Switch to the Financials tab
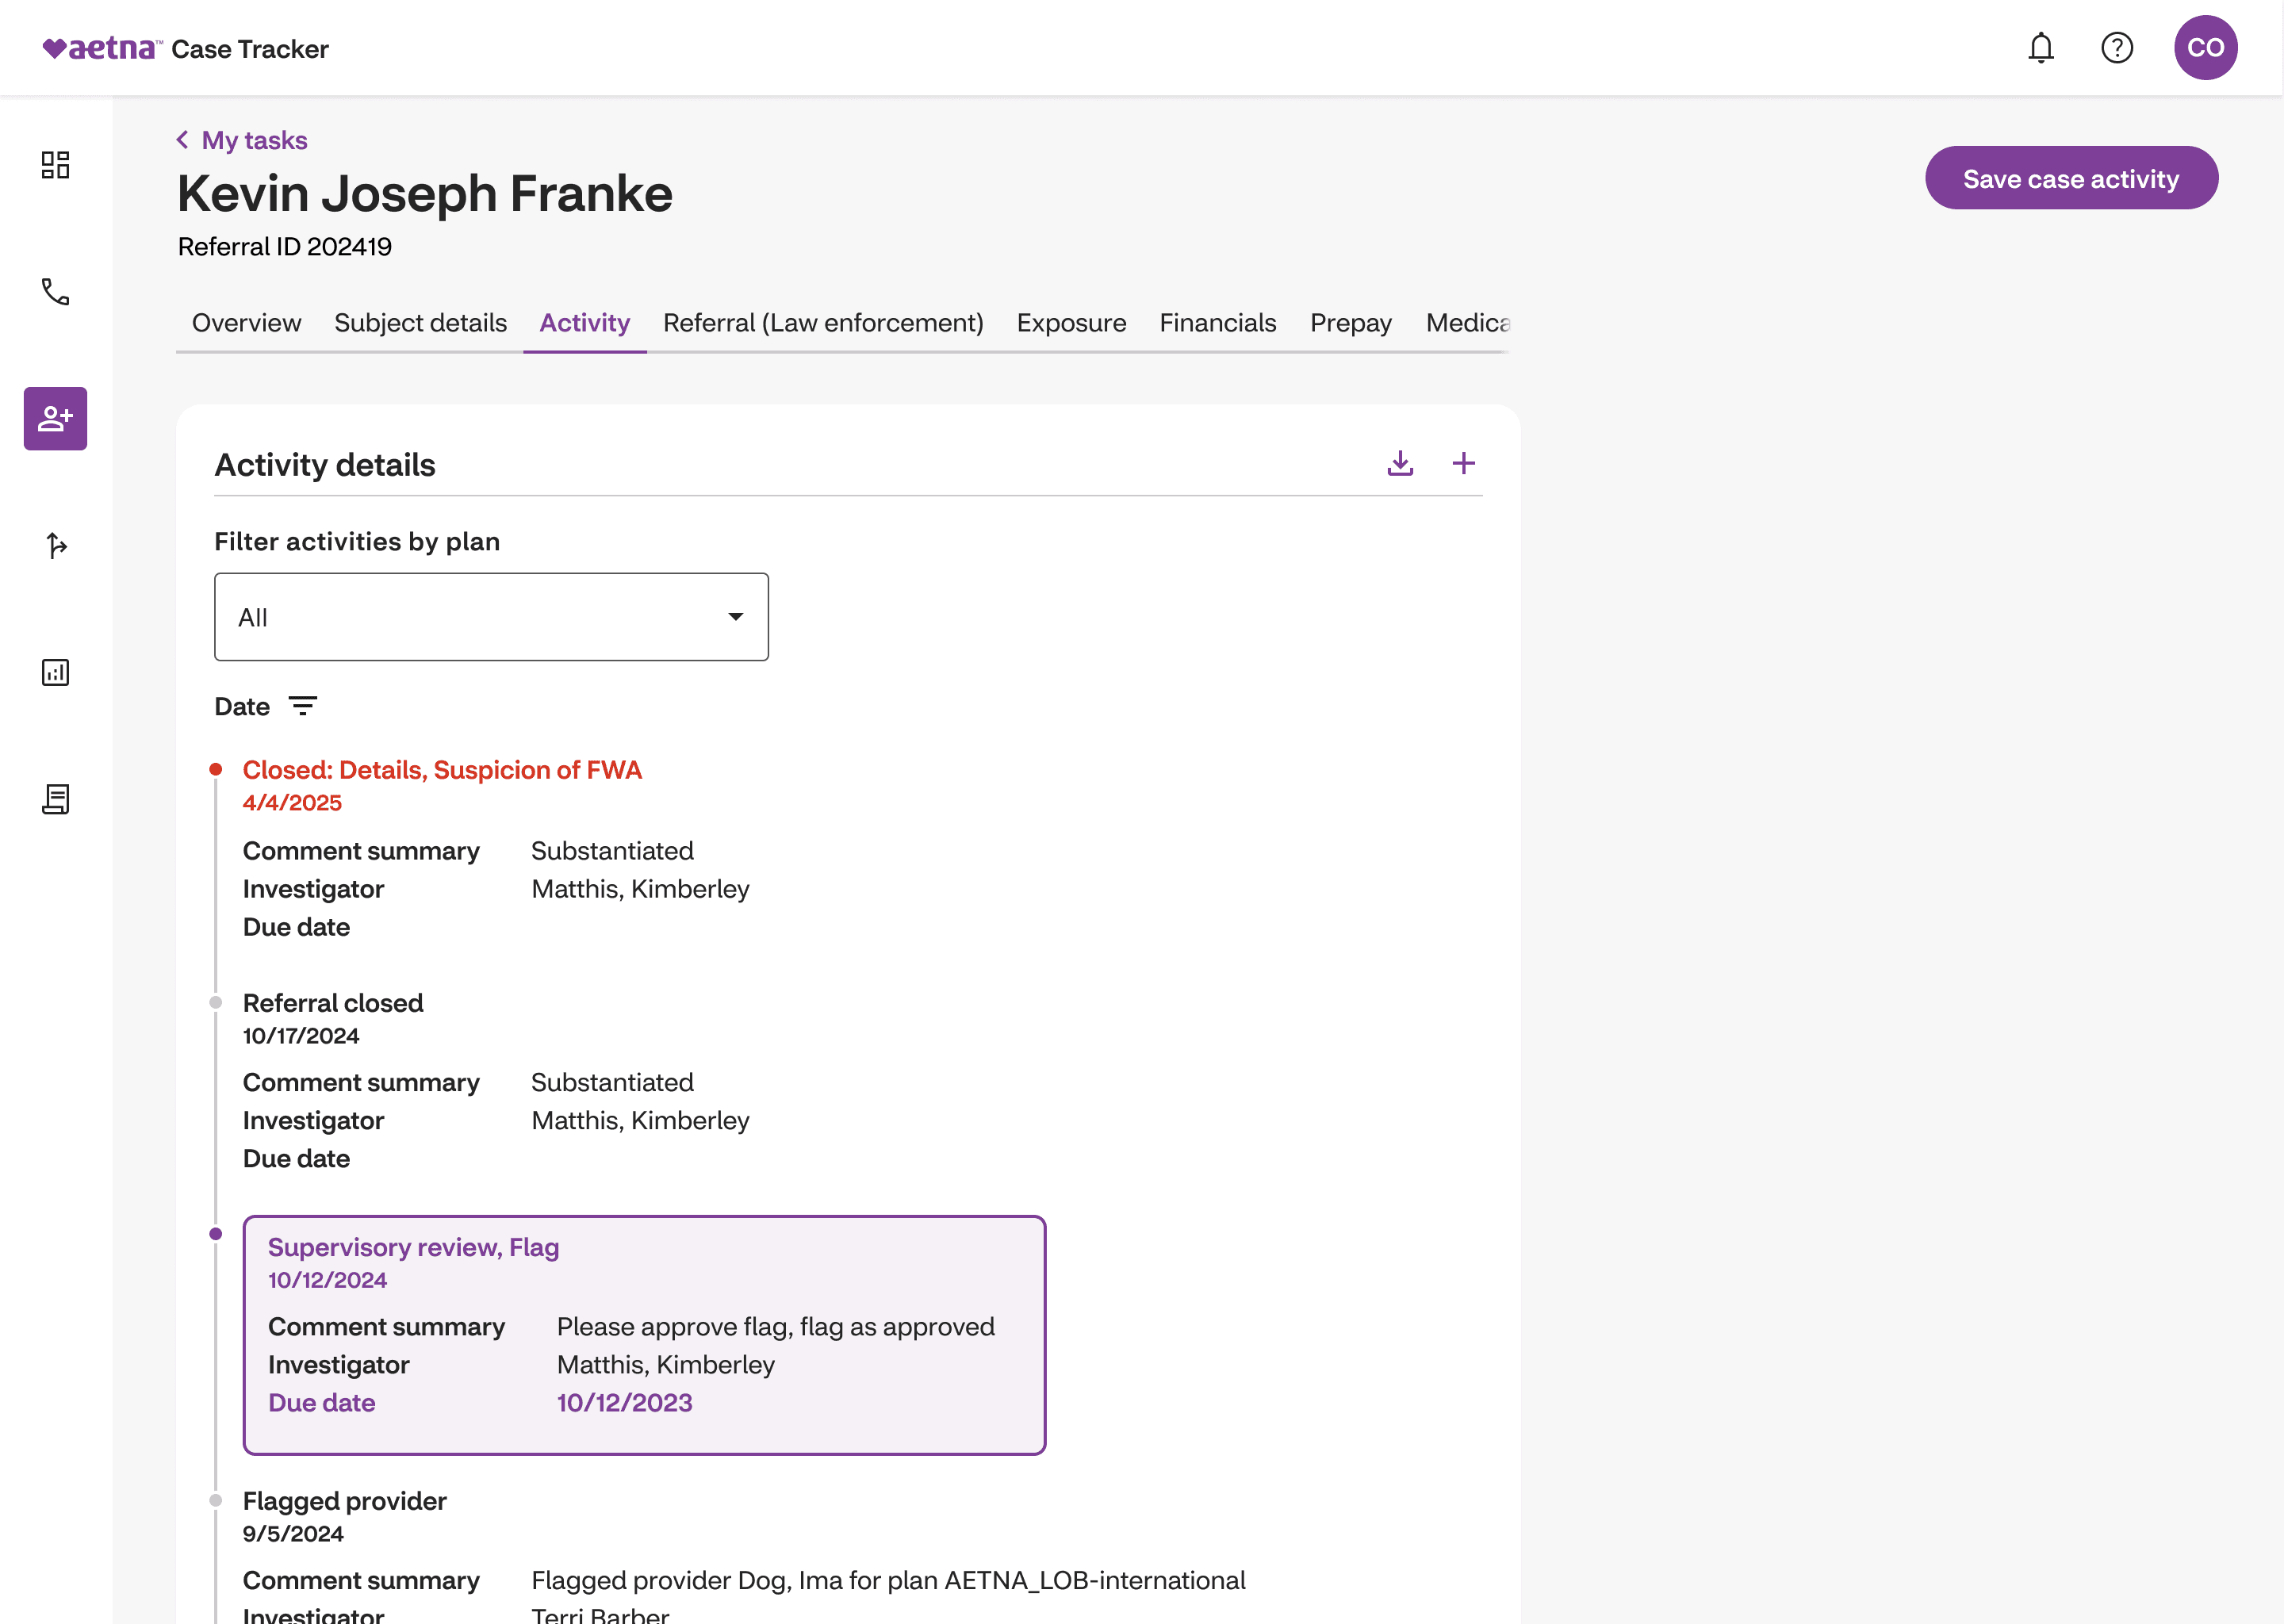Viewport: 2284px width, 1624px height. click(1217, 323)
